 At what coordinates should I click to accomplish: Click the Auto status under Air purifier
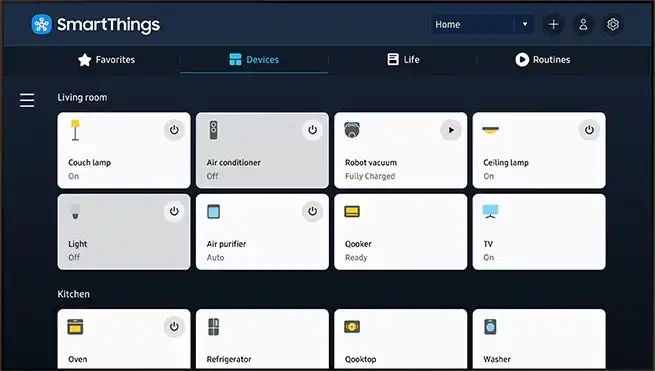[x=215, y=258]
